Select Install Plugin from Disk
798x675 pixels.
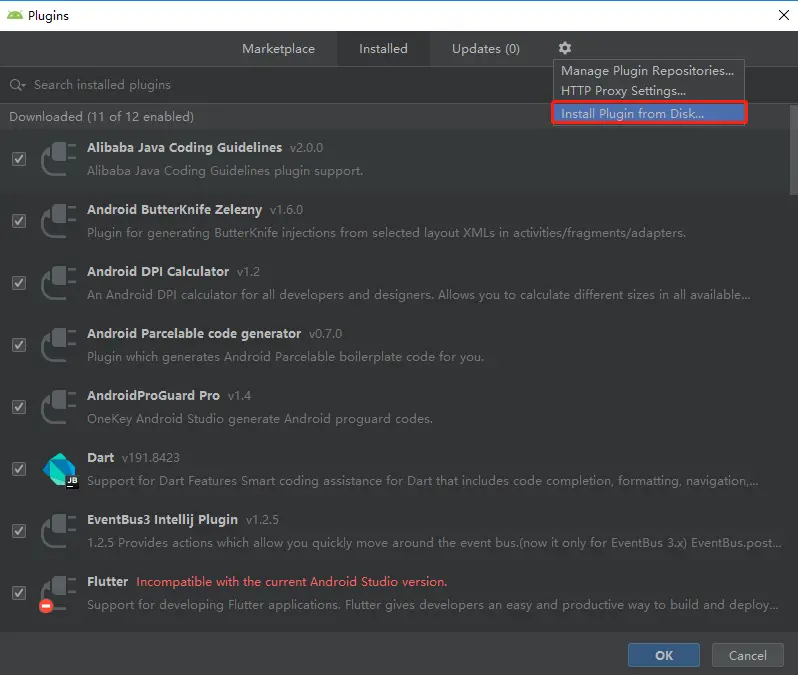pyautogui.click(x=649, y=113)
